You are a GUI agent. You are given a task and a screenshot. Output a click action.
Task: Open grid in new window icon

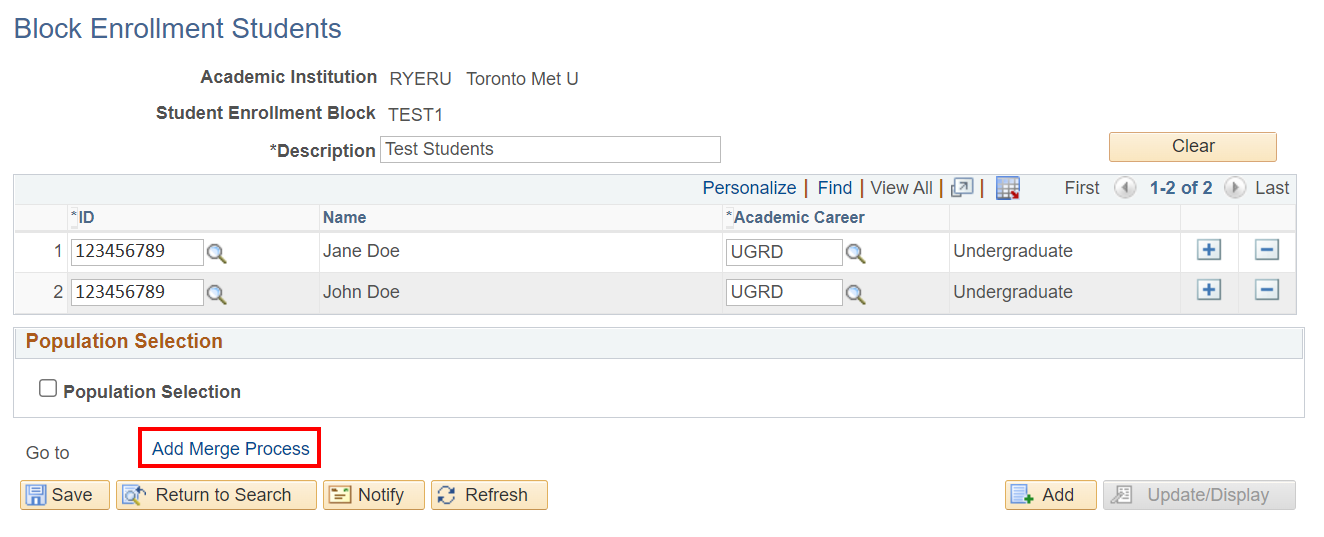pyautogui.click(x=962, y=188)
